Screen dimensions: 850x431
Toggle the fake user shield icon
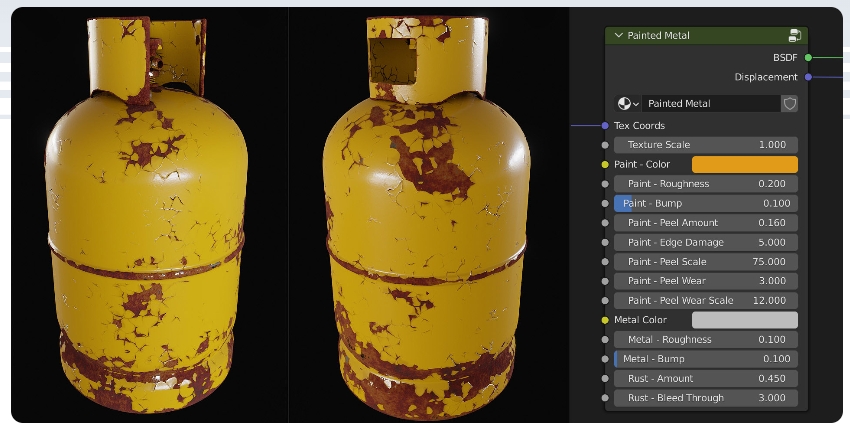pyautogui.click(x=789, y=104)
